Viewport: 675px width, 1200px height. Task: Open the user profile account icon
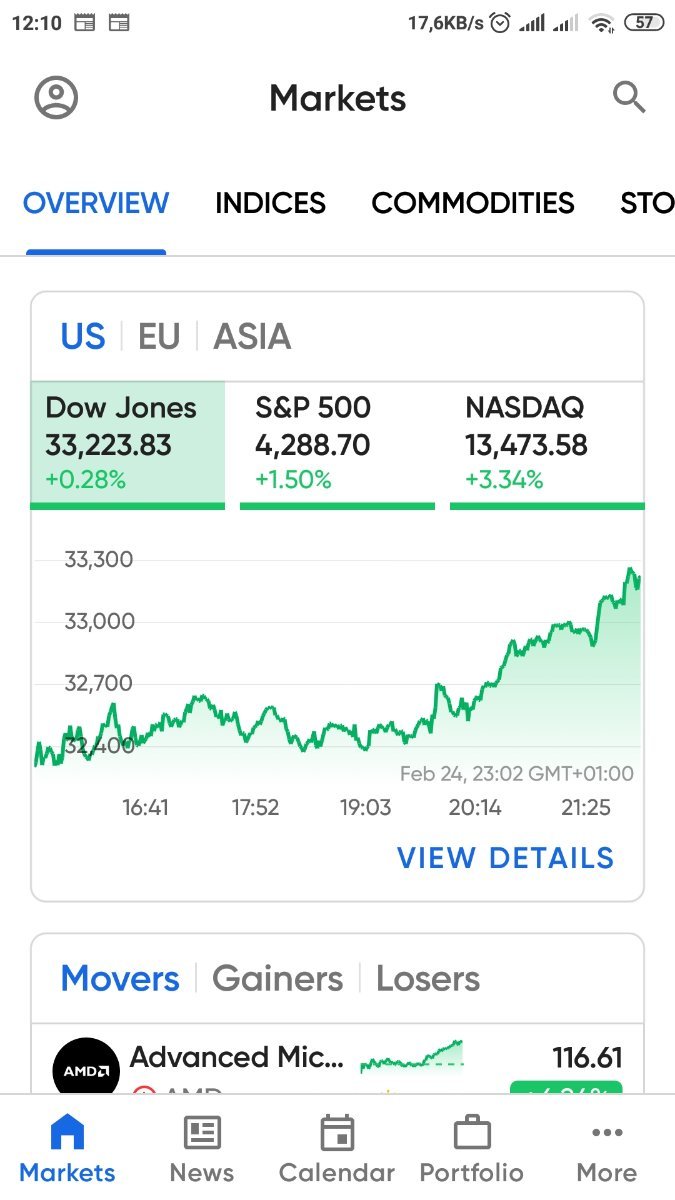(x=56, y=98)
